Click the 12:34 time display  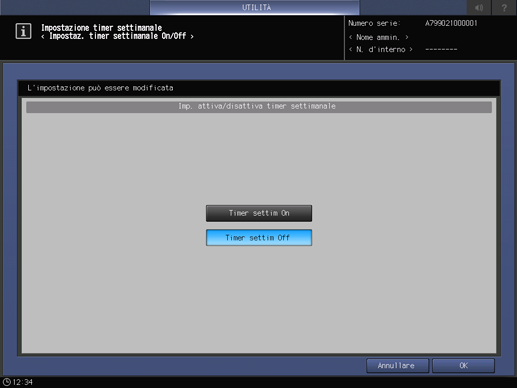23,382
